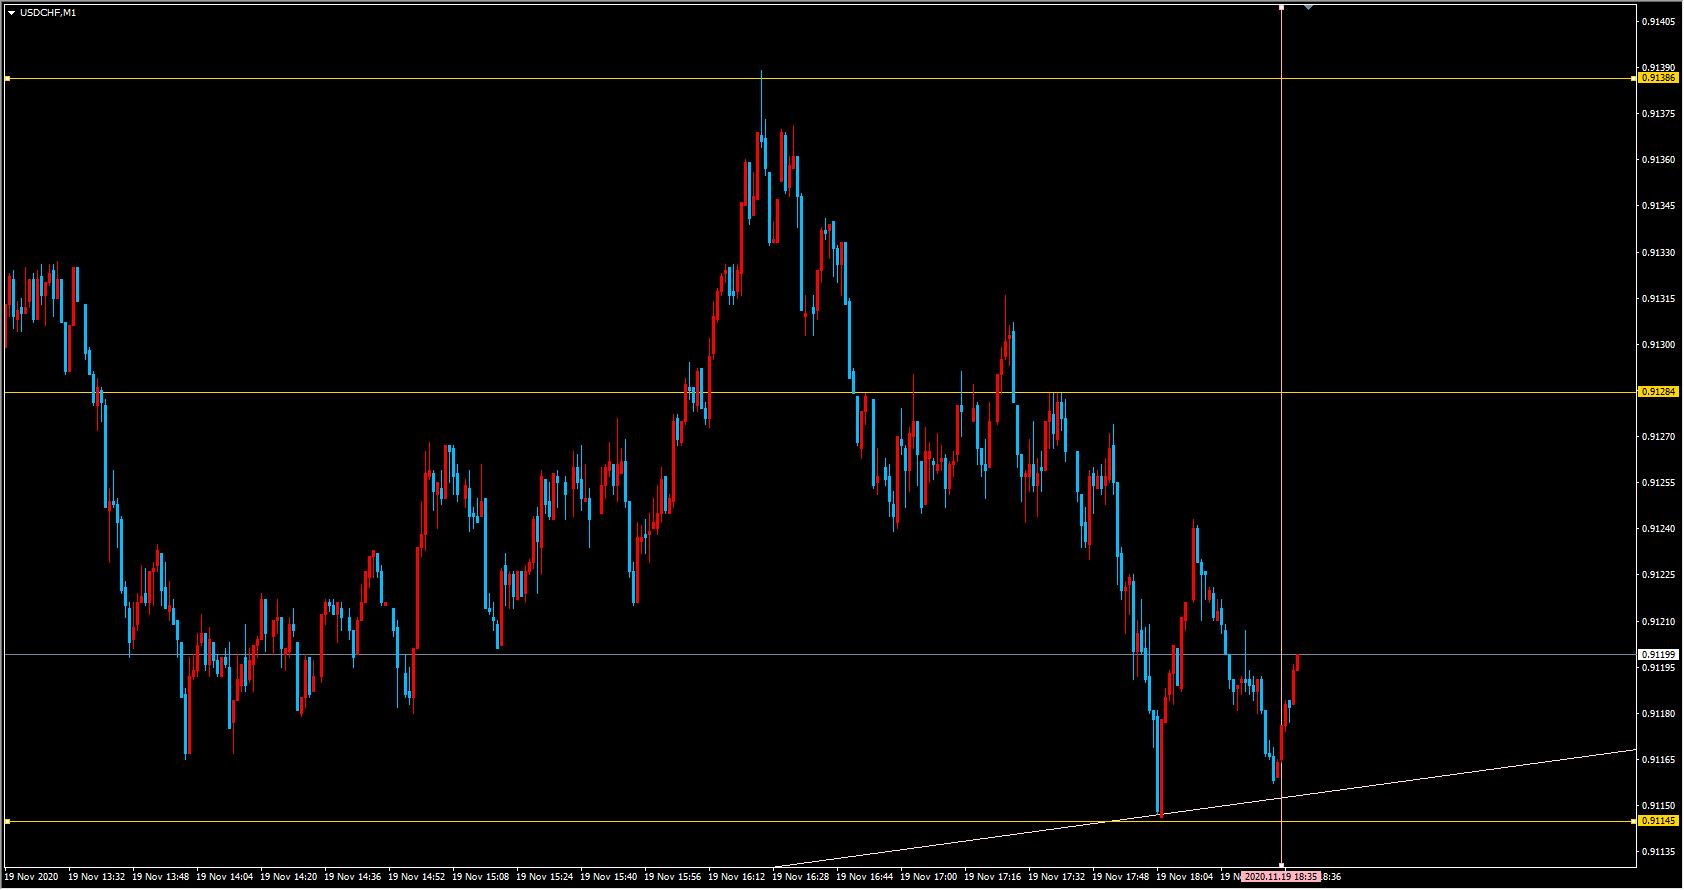
Task: Click the USDCHF,M1 chart title label
Action: click(47, 13)
